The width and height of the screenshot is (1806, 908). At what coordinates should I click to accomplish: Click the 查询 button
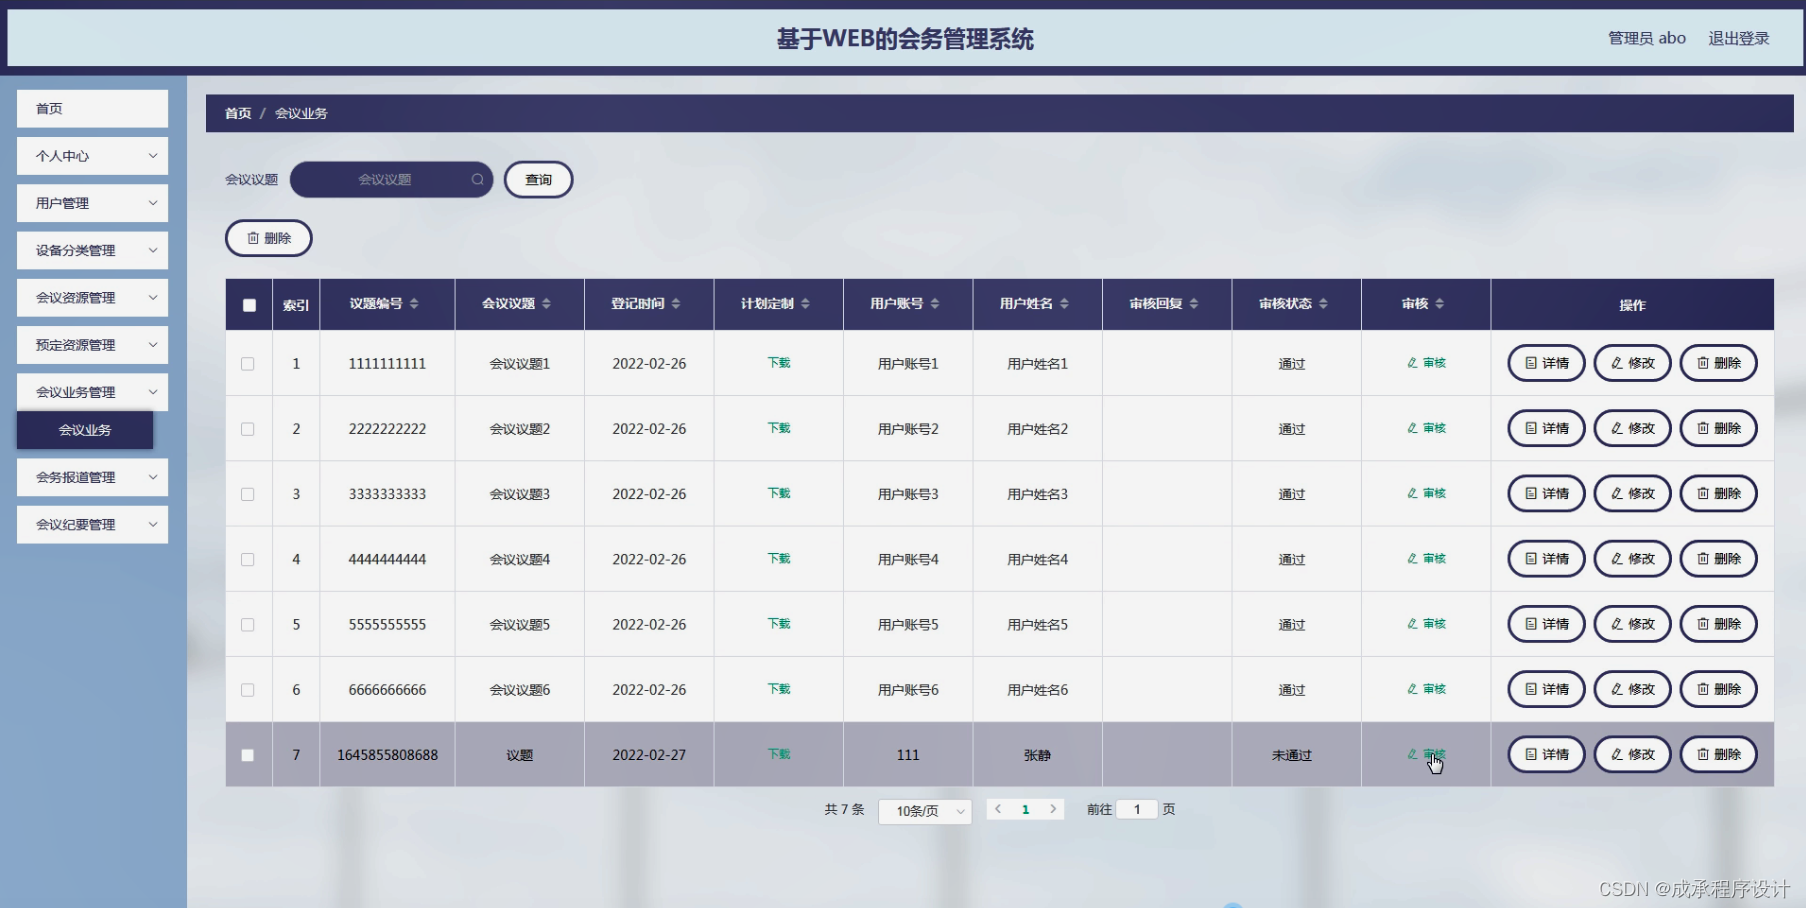point(538,179)
